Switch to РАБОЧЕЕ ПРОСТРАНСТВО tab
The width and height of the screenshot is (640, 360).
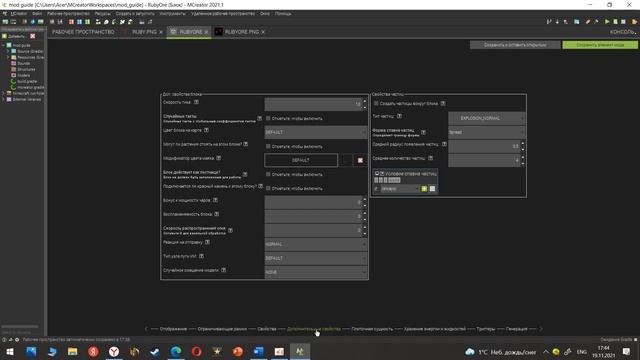coord(83,32)
